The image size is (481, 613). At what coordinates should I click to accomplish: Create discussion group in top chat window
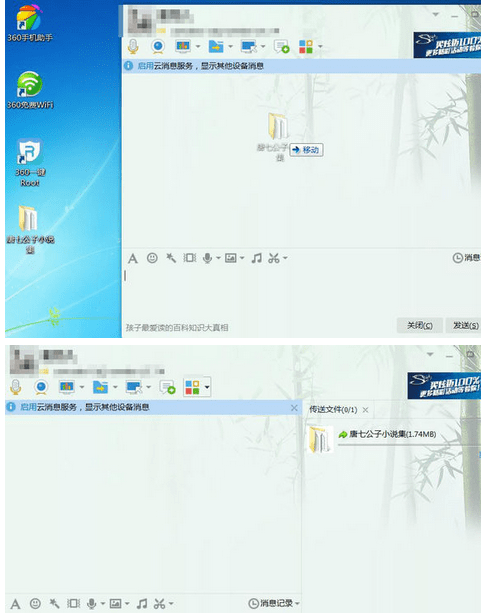tap(282, 47)
